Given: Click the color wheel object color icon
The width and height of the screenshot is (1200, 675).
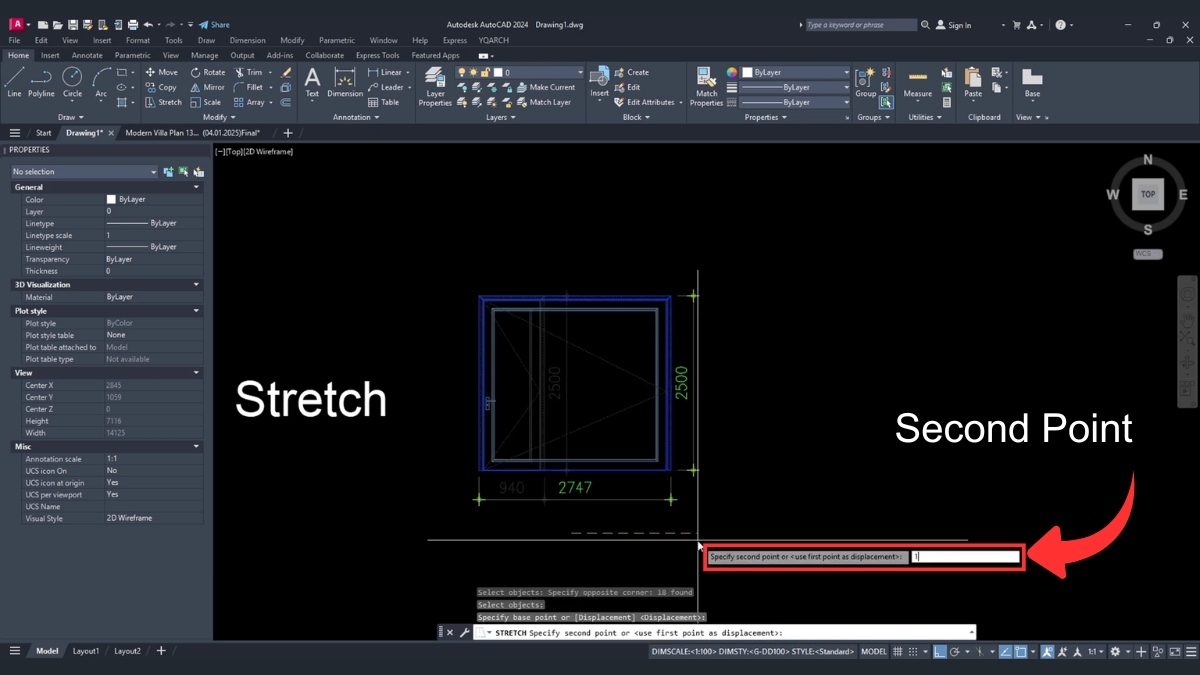Looking at the screenshot, I should [x=731, y=72].
